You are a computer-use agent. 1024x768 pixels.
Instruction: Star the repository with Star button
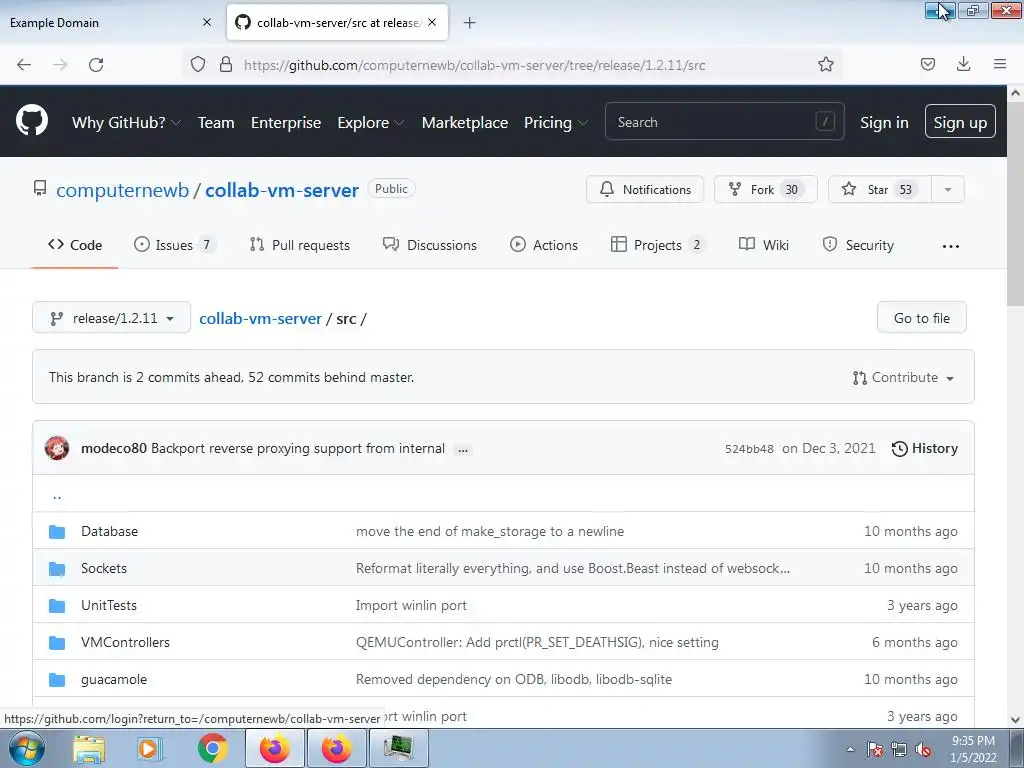tap(880, 189)
